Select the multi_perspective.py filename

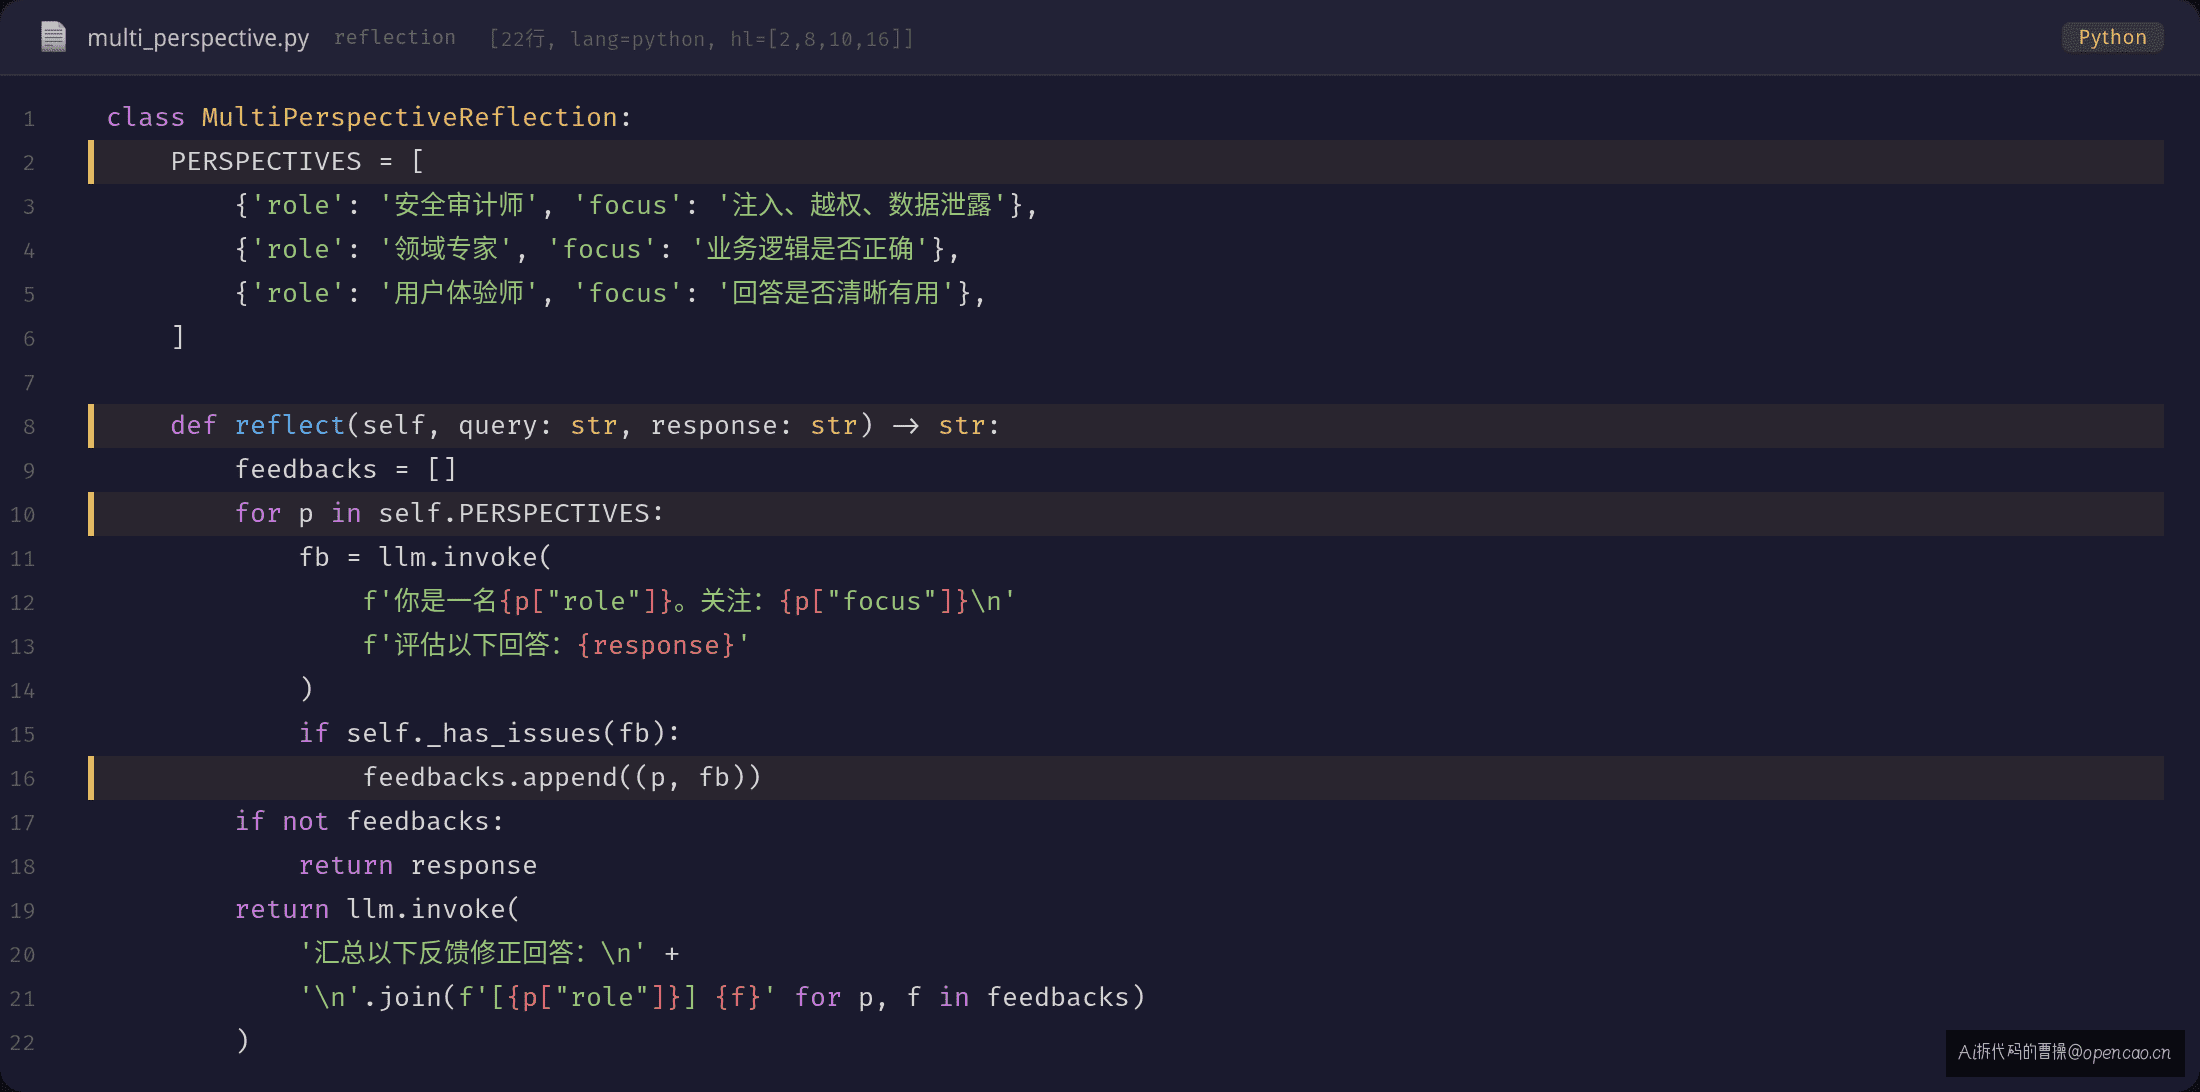[x=198, y=38]
